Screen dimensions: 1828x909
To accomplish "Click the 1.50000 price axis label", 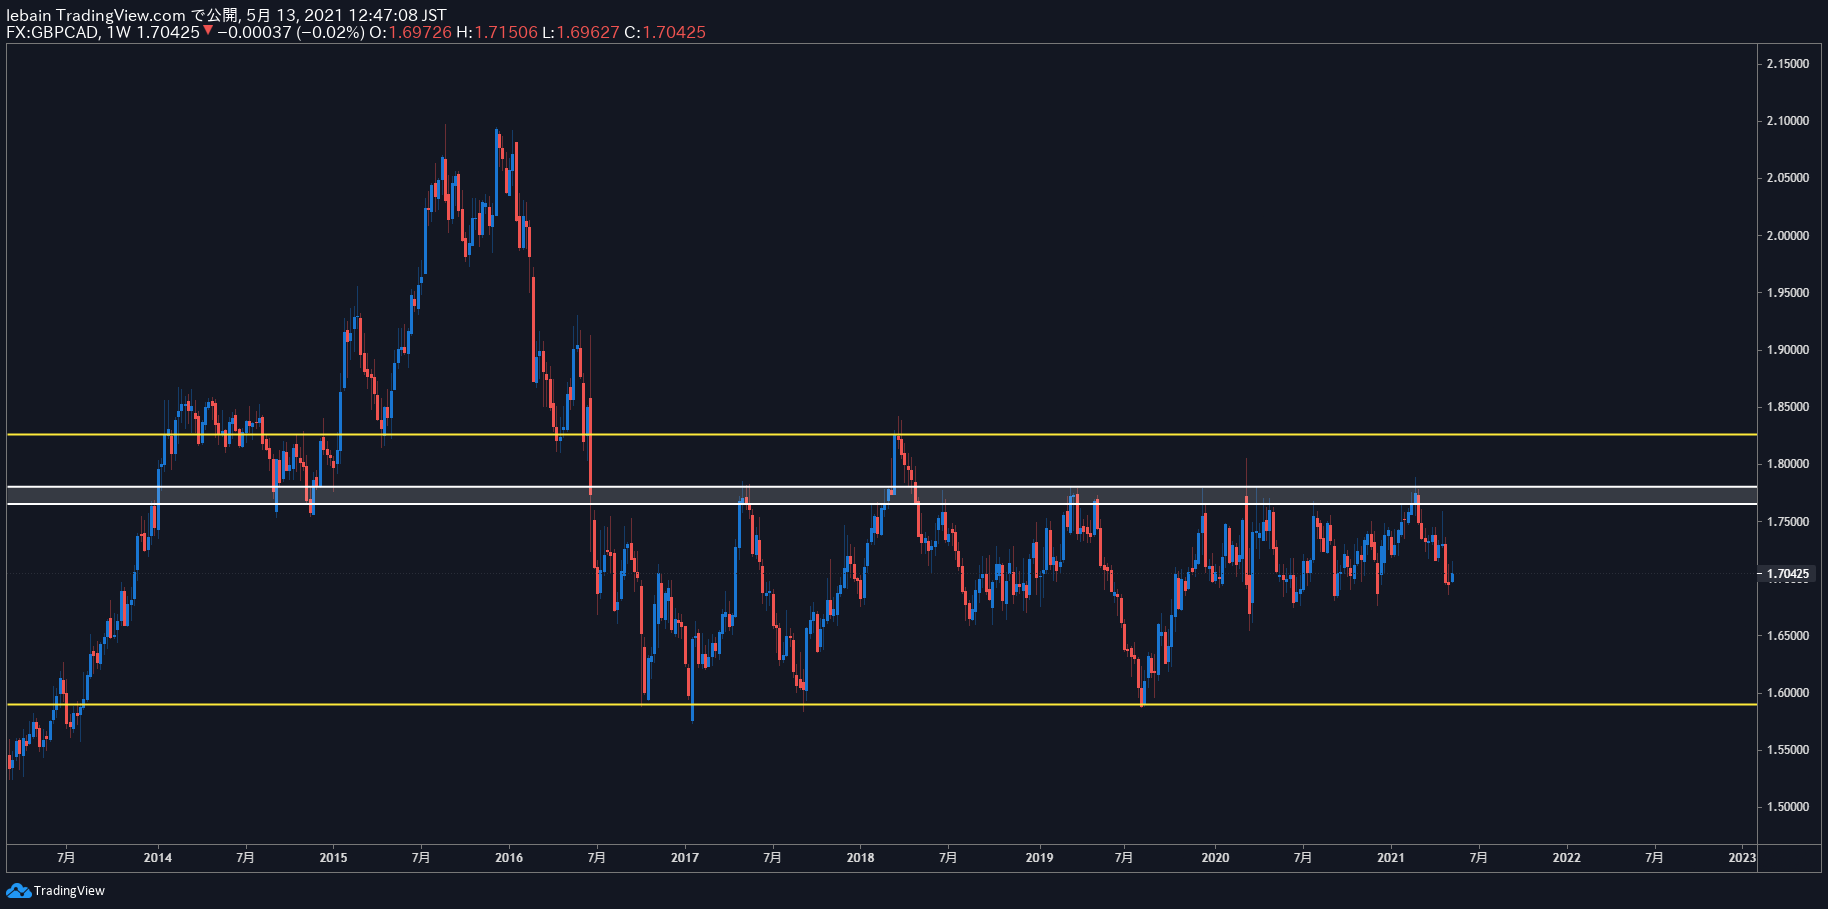I will [x=1787, y=807].
